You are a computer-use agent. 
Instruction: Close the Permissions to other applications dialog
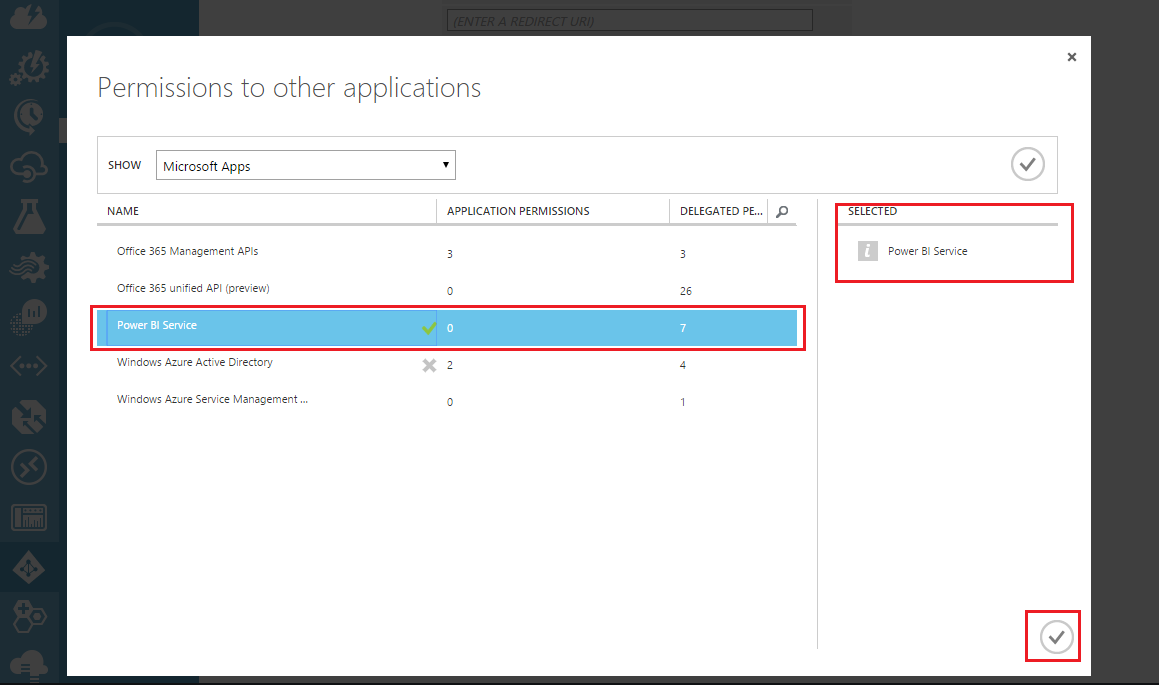coord(1072,57)
